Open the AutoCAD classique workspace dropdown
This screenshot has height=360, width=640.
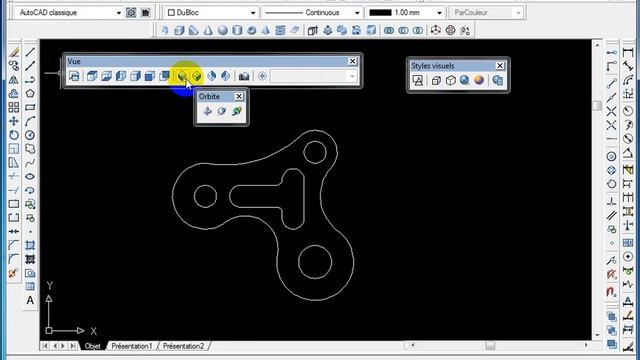click(x=118, y=13)
